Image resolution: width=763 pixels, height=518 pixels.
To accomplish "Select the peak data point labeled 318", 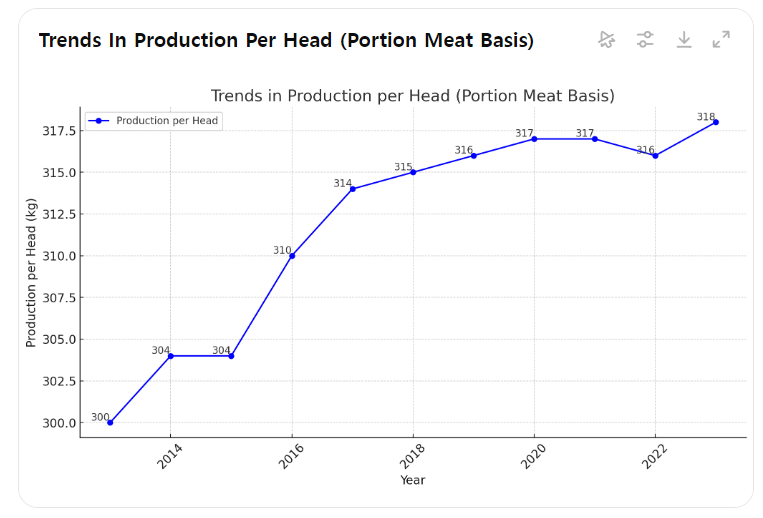I will (716, 122).
